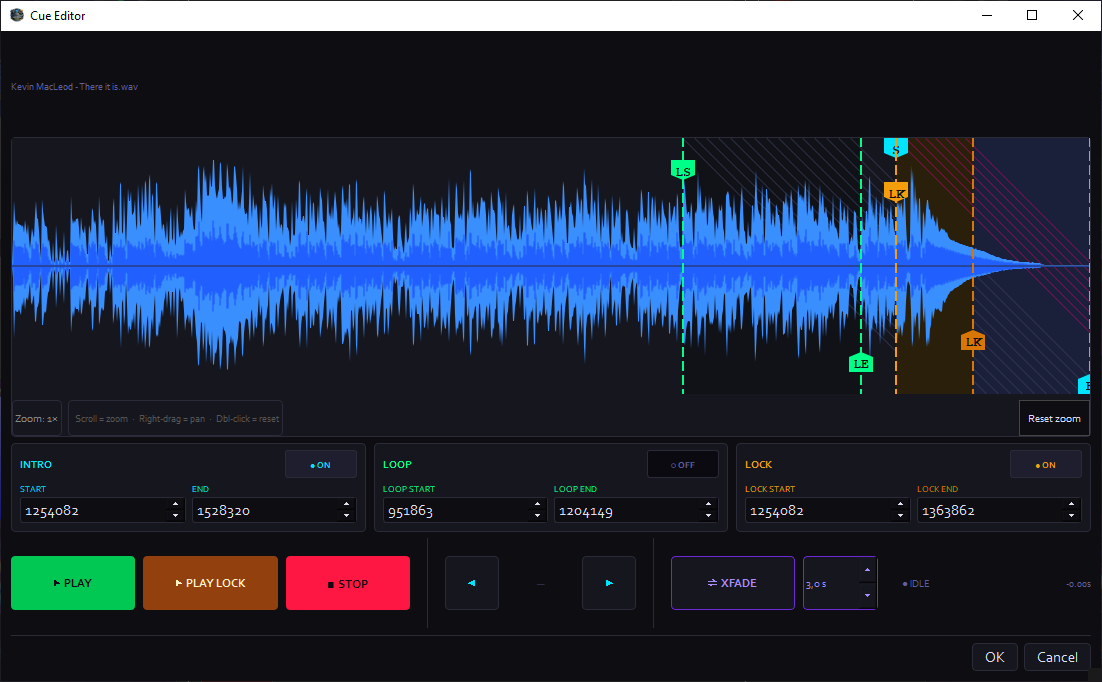Viewport: 1102px width, 682px height.
Task: Click the previous arrow button
Action: (x=472, y=583)
